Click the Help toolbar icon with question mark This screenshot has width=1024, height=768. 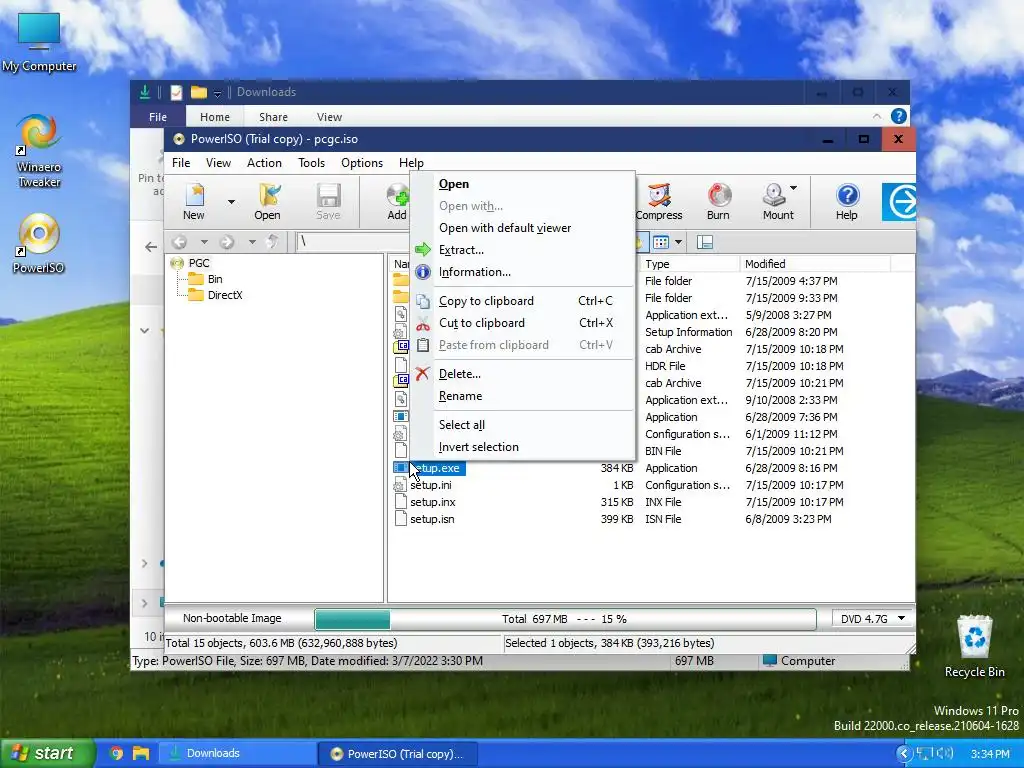(x=846, y=201)
